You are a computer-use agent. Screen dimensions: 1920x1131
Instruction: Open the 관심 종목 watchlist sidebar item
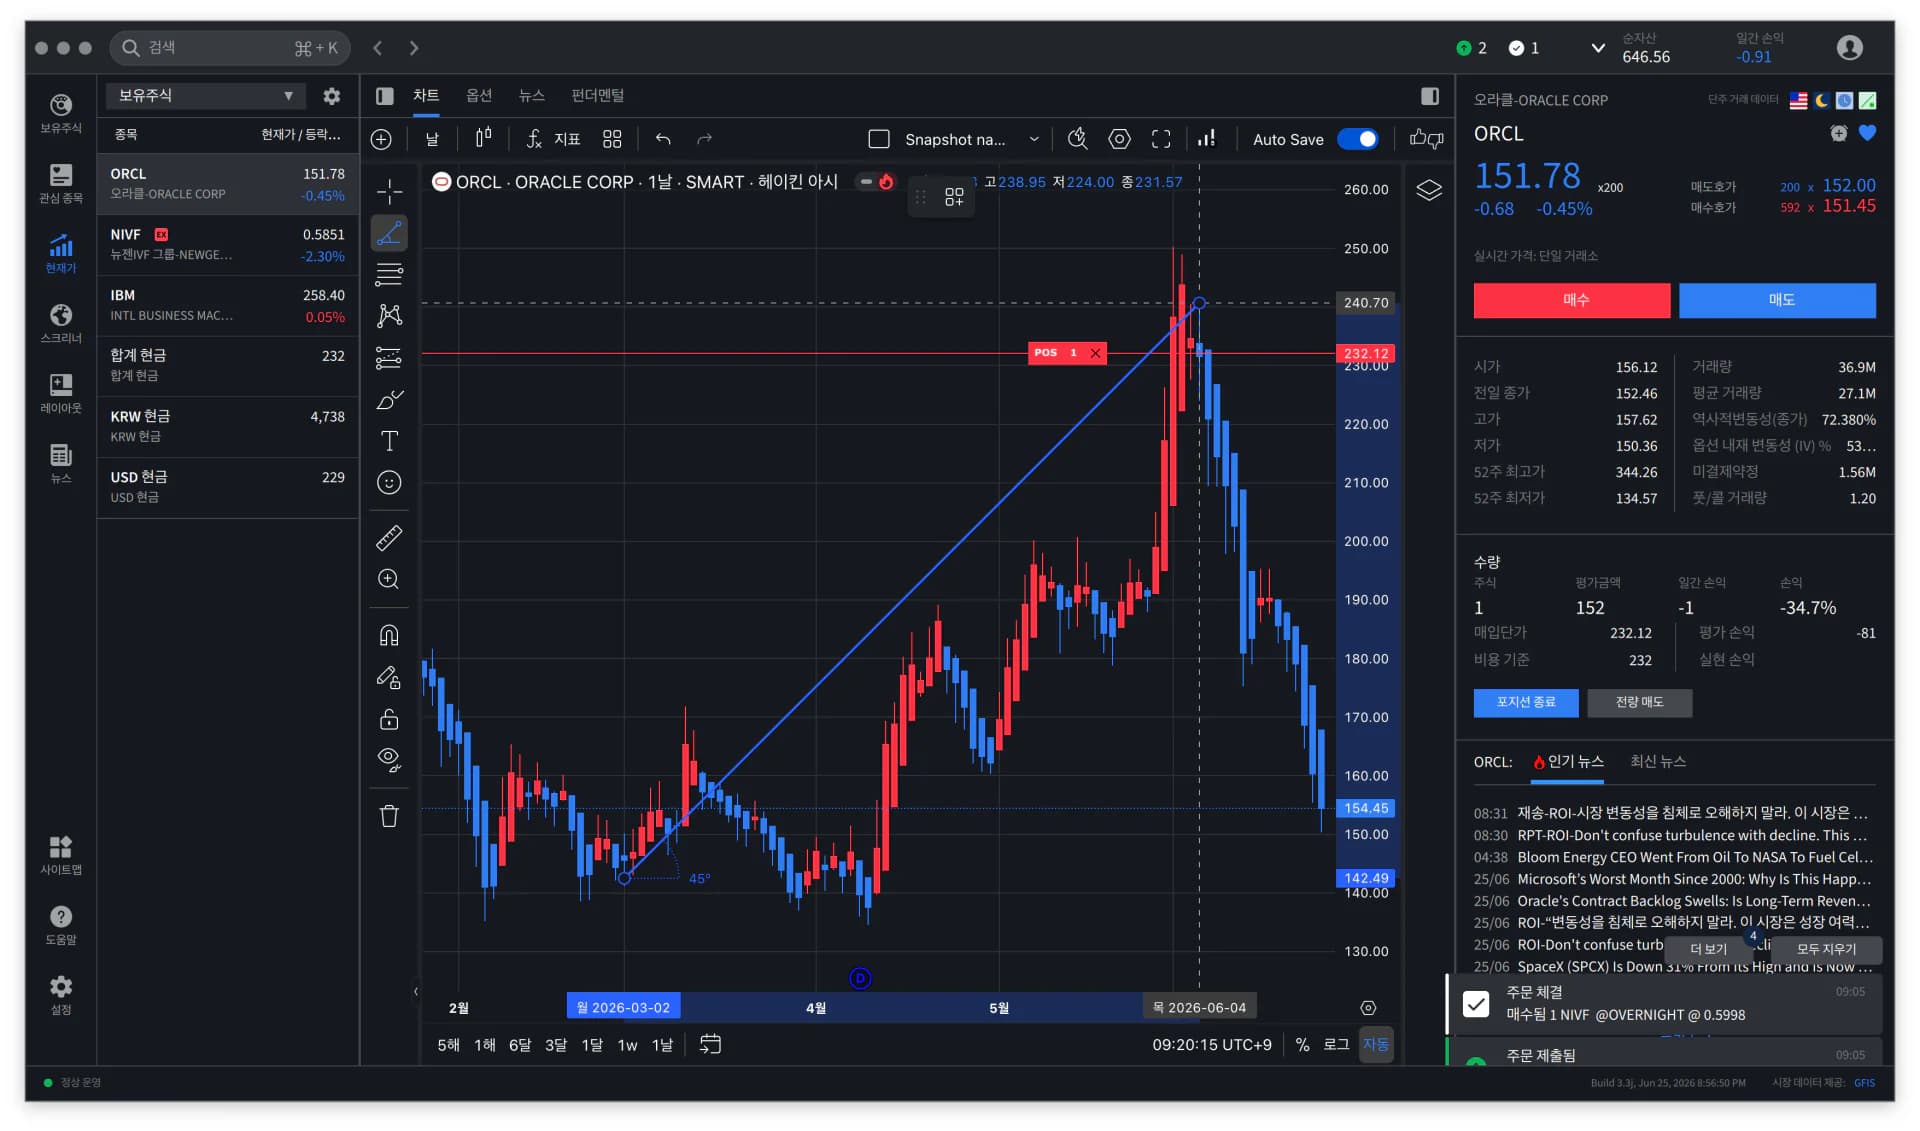(61, 183)
